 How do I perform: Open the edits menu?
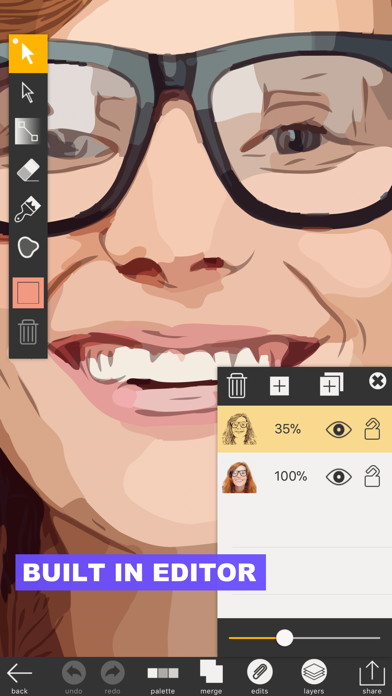(260, 676)
